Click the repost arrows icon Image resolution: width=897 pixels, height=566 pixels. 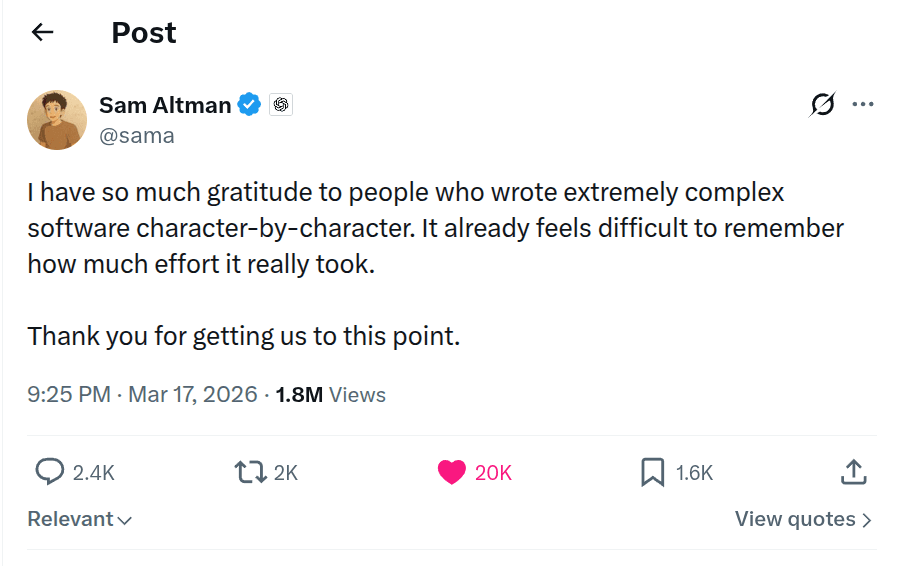coord(248,472)
